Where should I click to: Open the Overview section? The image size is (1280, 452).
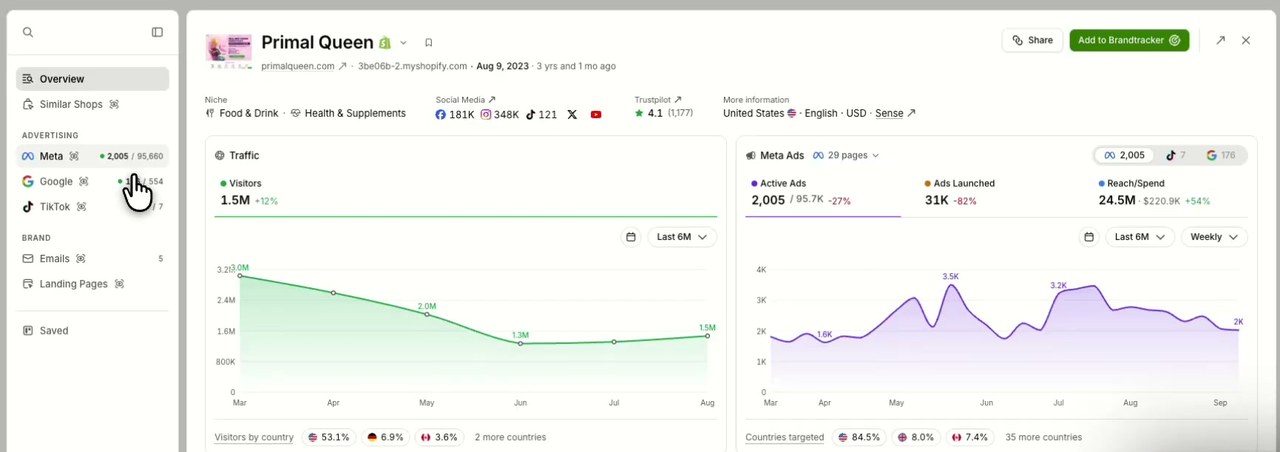tap(92, 79)
